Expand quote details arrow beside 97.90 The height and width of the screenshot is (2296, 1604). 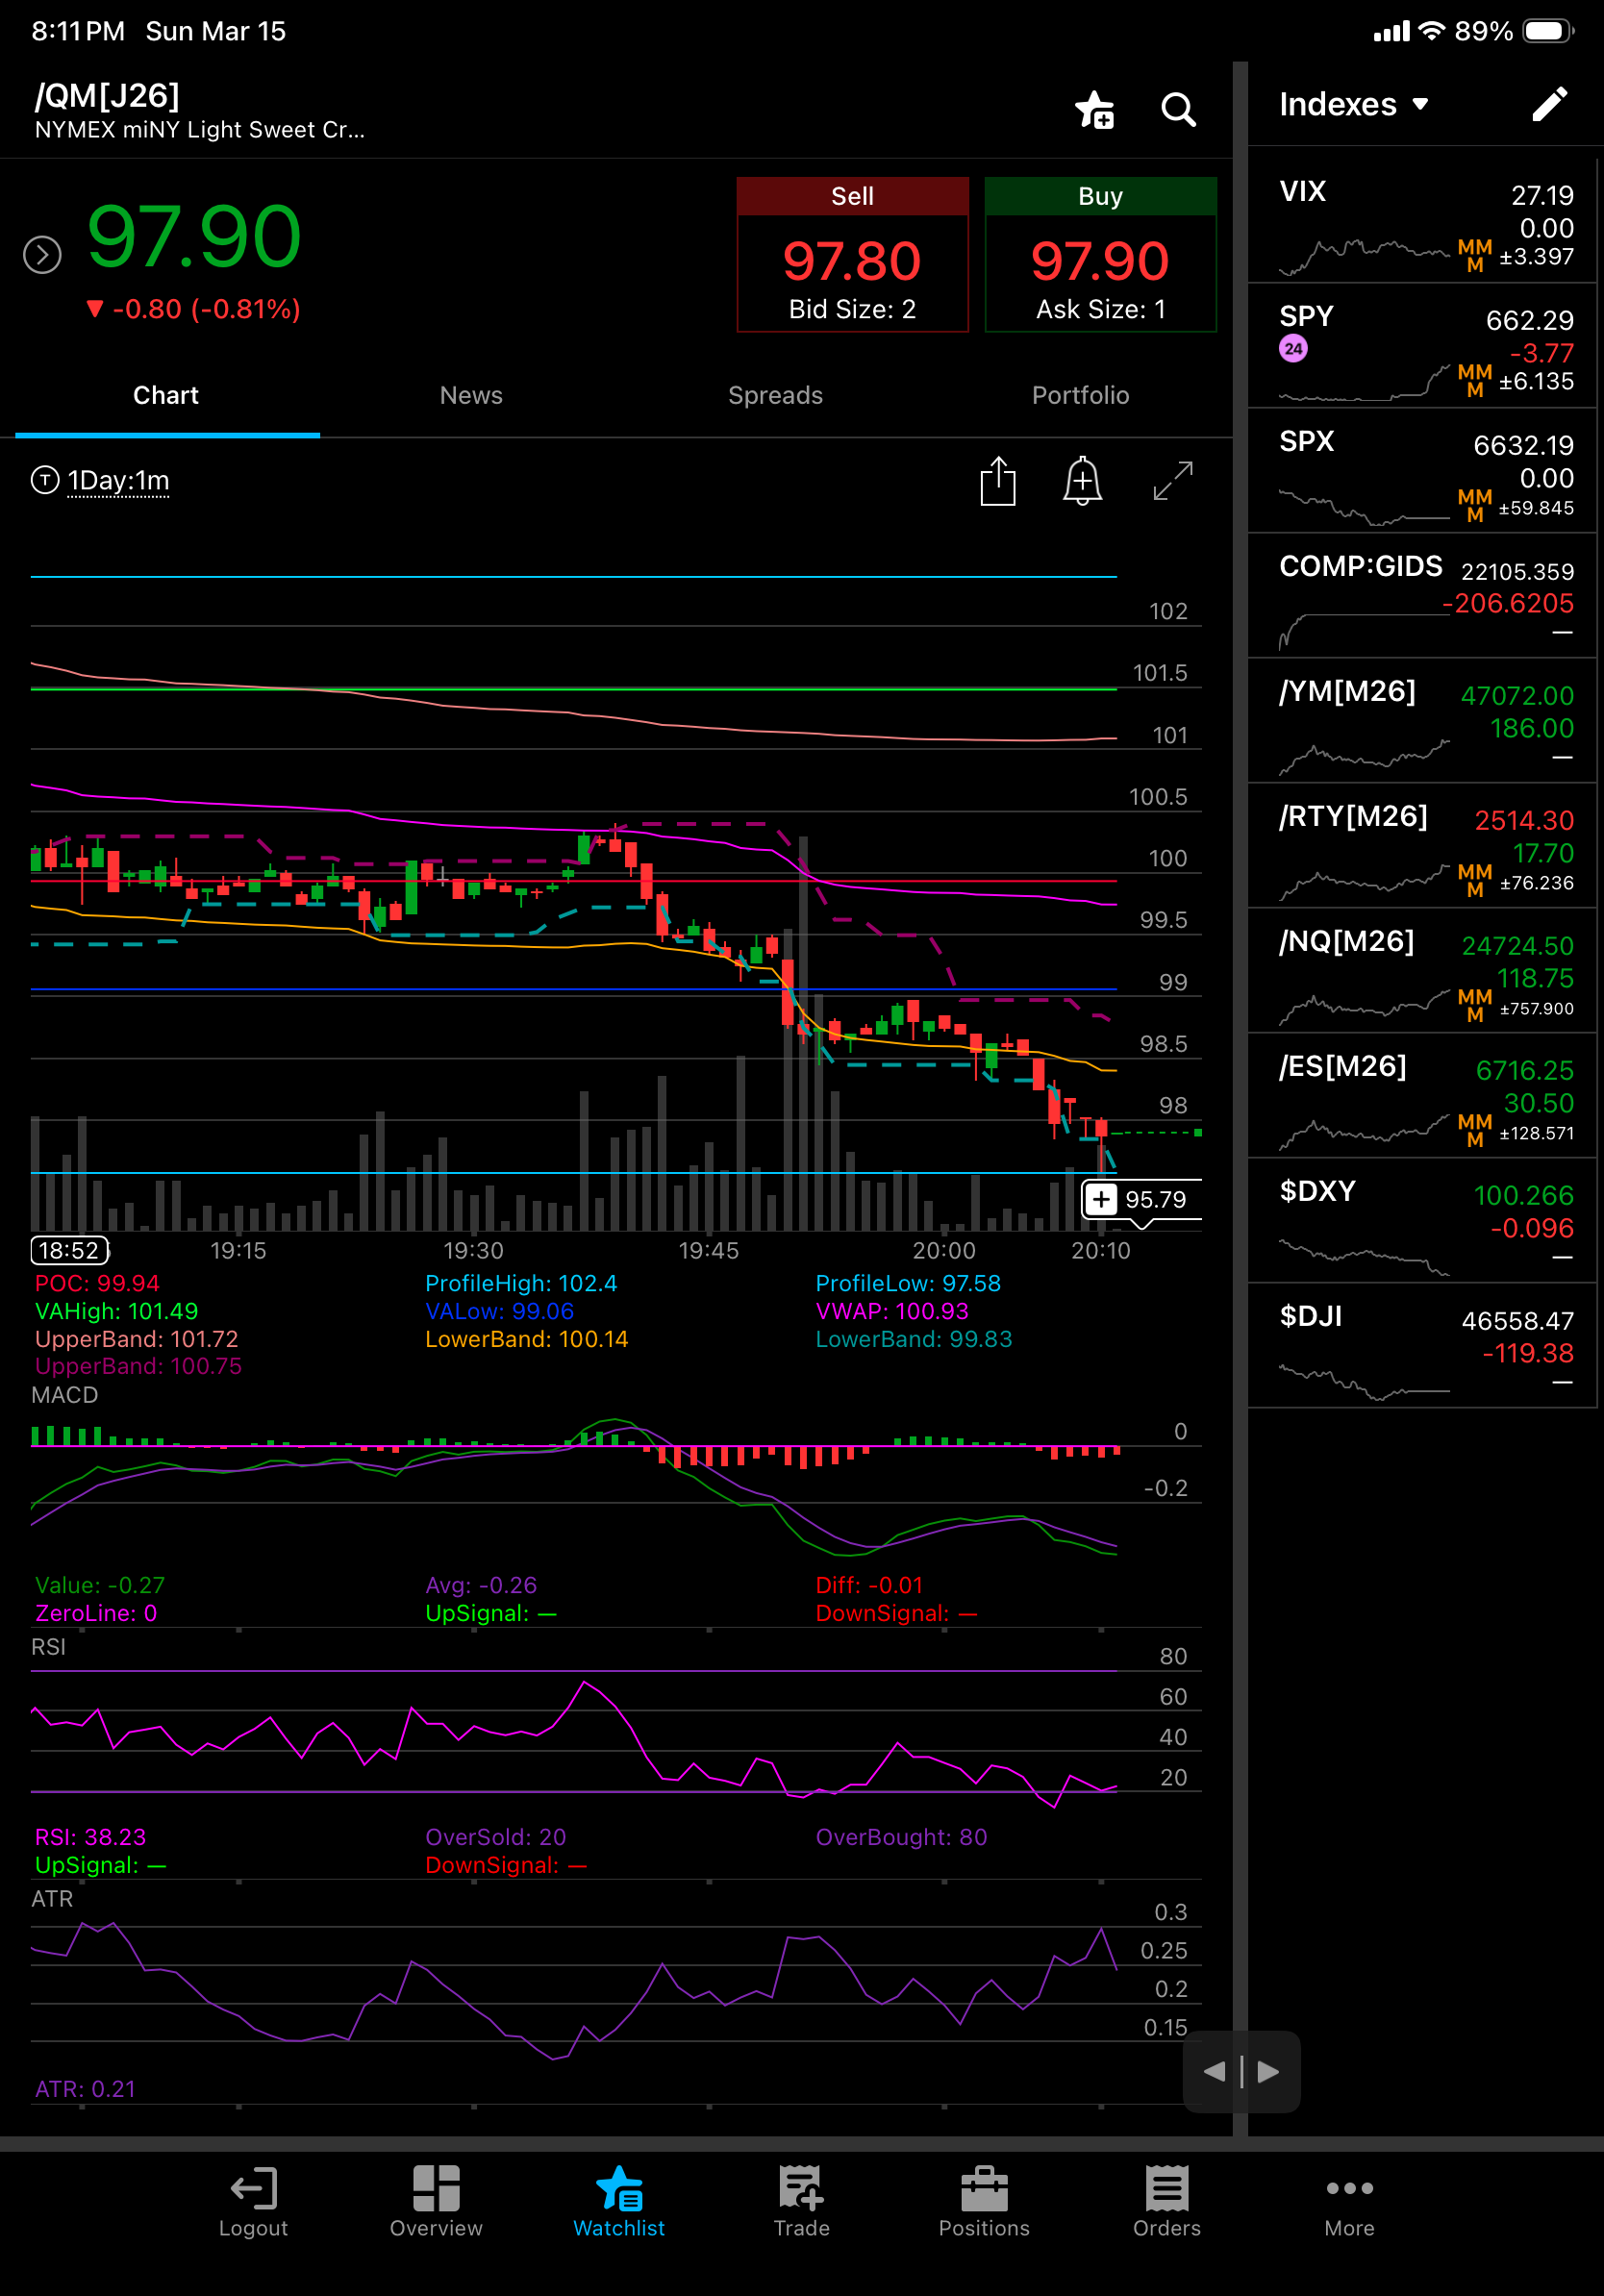coord(42,255)
